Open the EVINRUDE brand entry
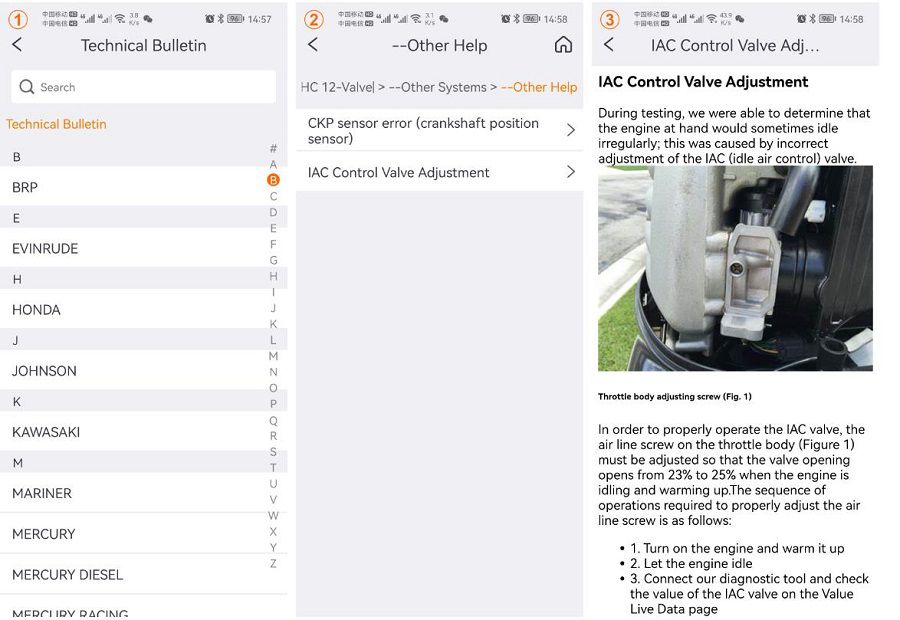 [x=45, y=248]
